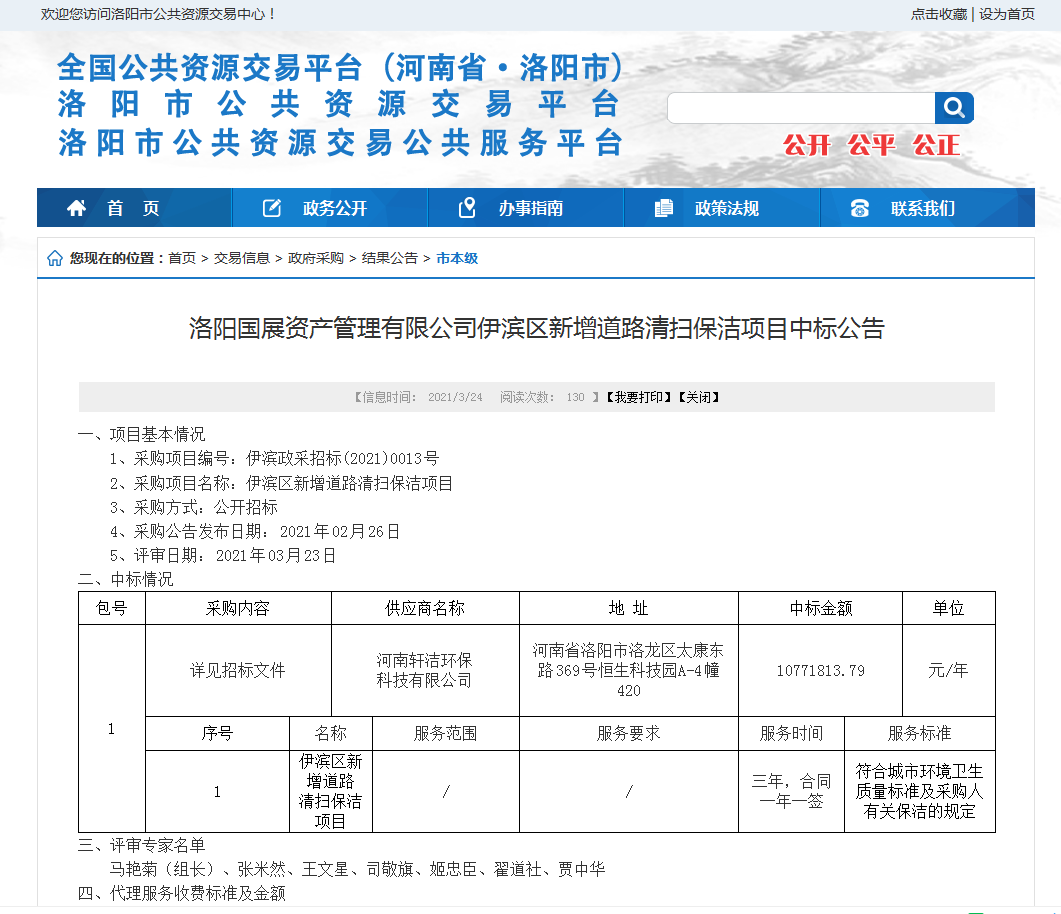Screen dimensions: 1061x914
Task: Select 政策法规 in the navigation bar
Action: (x=727, y=208)
